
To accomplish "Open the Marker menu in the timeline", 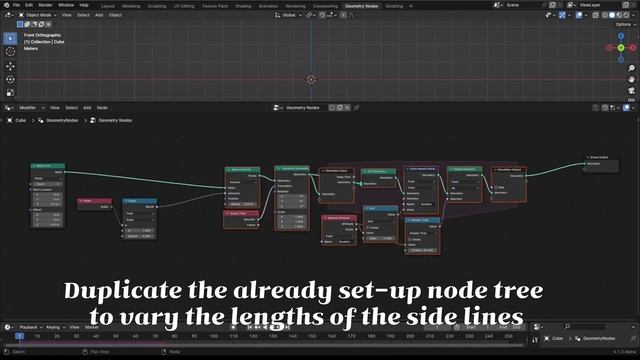I will tap(91, 327).
